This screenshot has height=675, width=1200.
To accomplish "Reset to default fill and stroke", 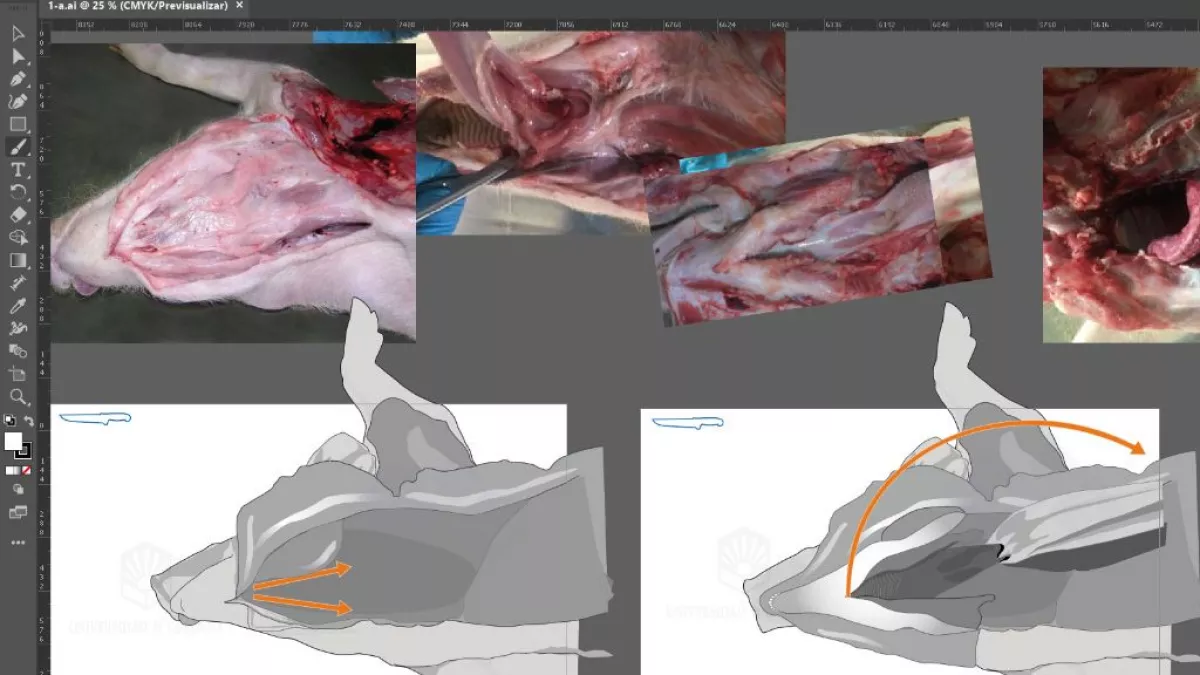I will [x=8, y=421].
